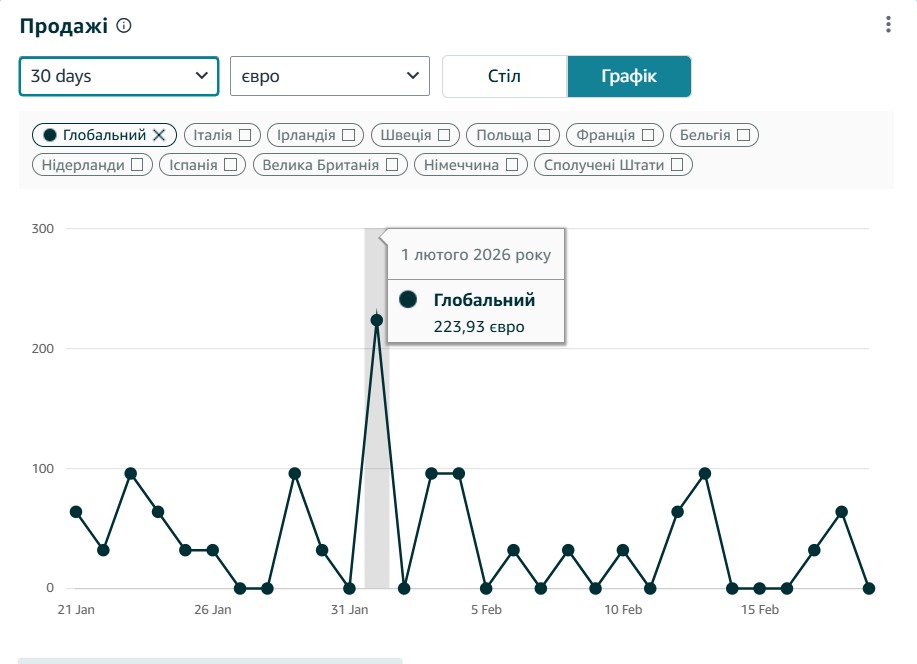The height and width of the screenshot is (664, 917).
Task: Click the 31 Jan x-axis label
Action: (x=350, y=610)
